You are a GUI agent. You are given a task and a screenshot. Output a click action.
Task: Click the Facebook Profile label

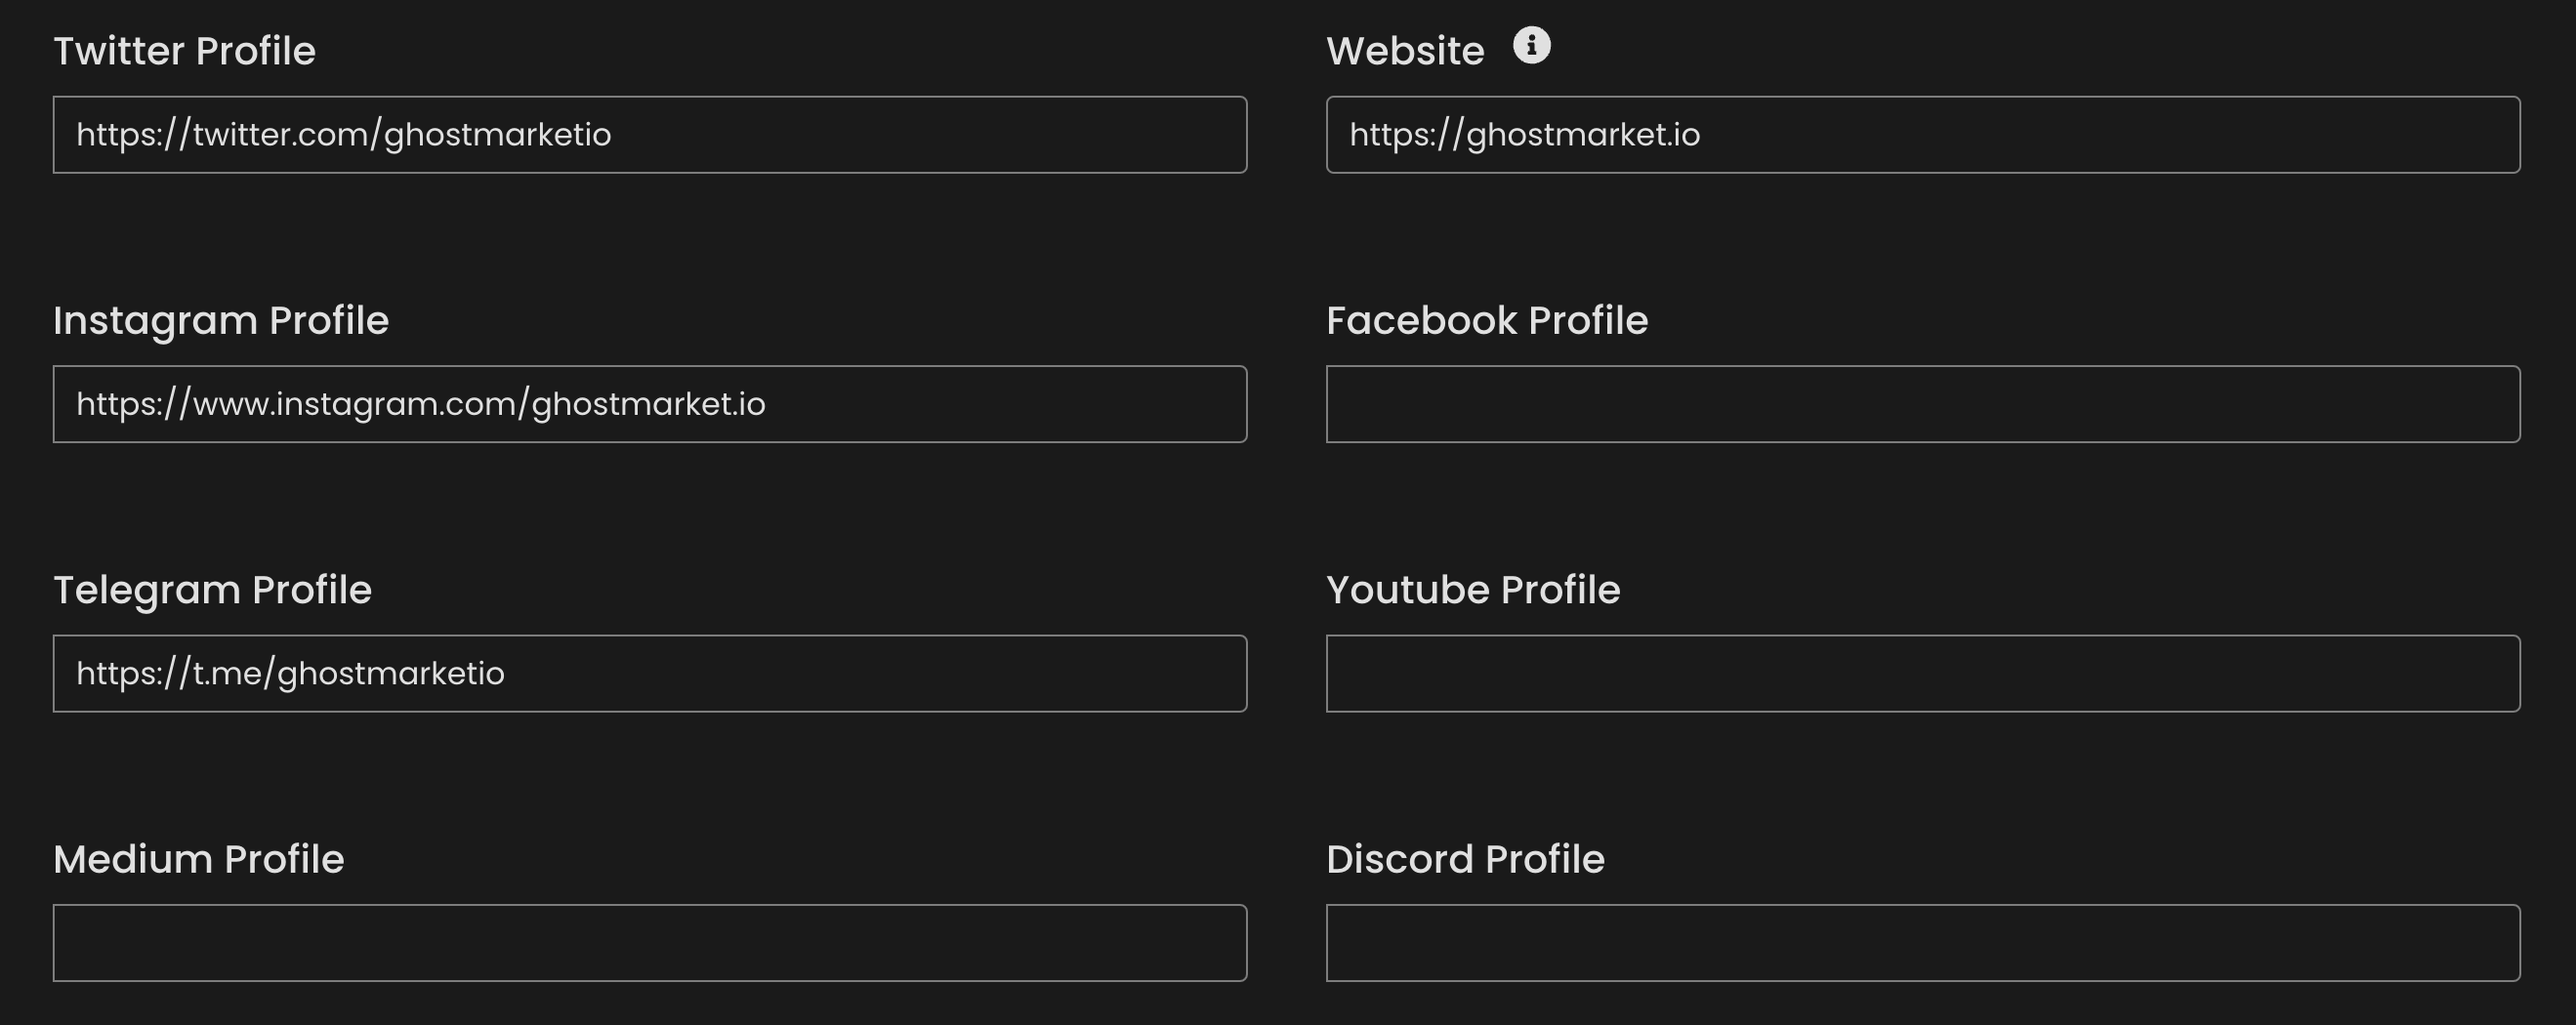pos(1487,321)
